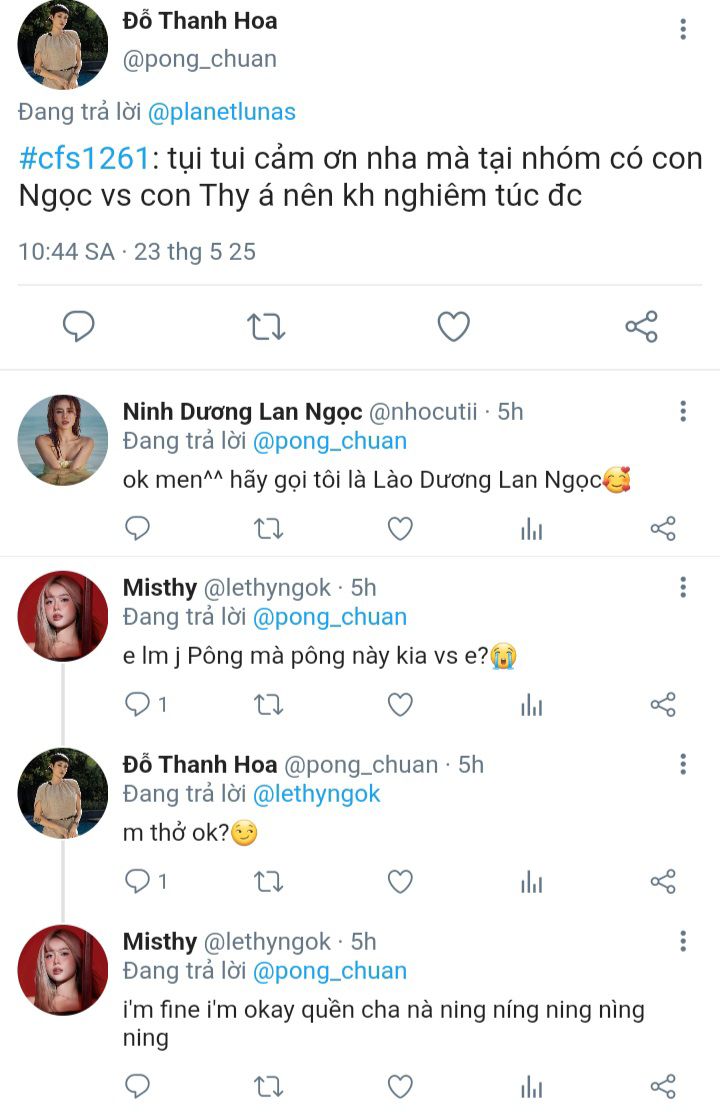
Task: Like the main #cfs1261 tweet
Action: pos(454,326)
